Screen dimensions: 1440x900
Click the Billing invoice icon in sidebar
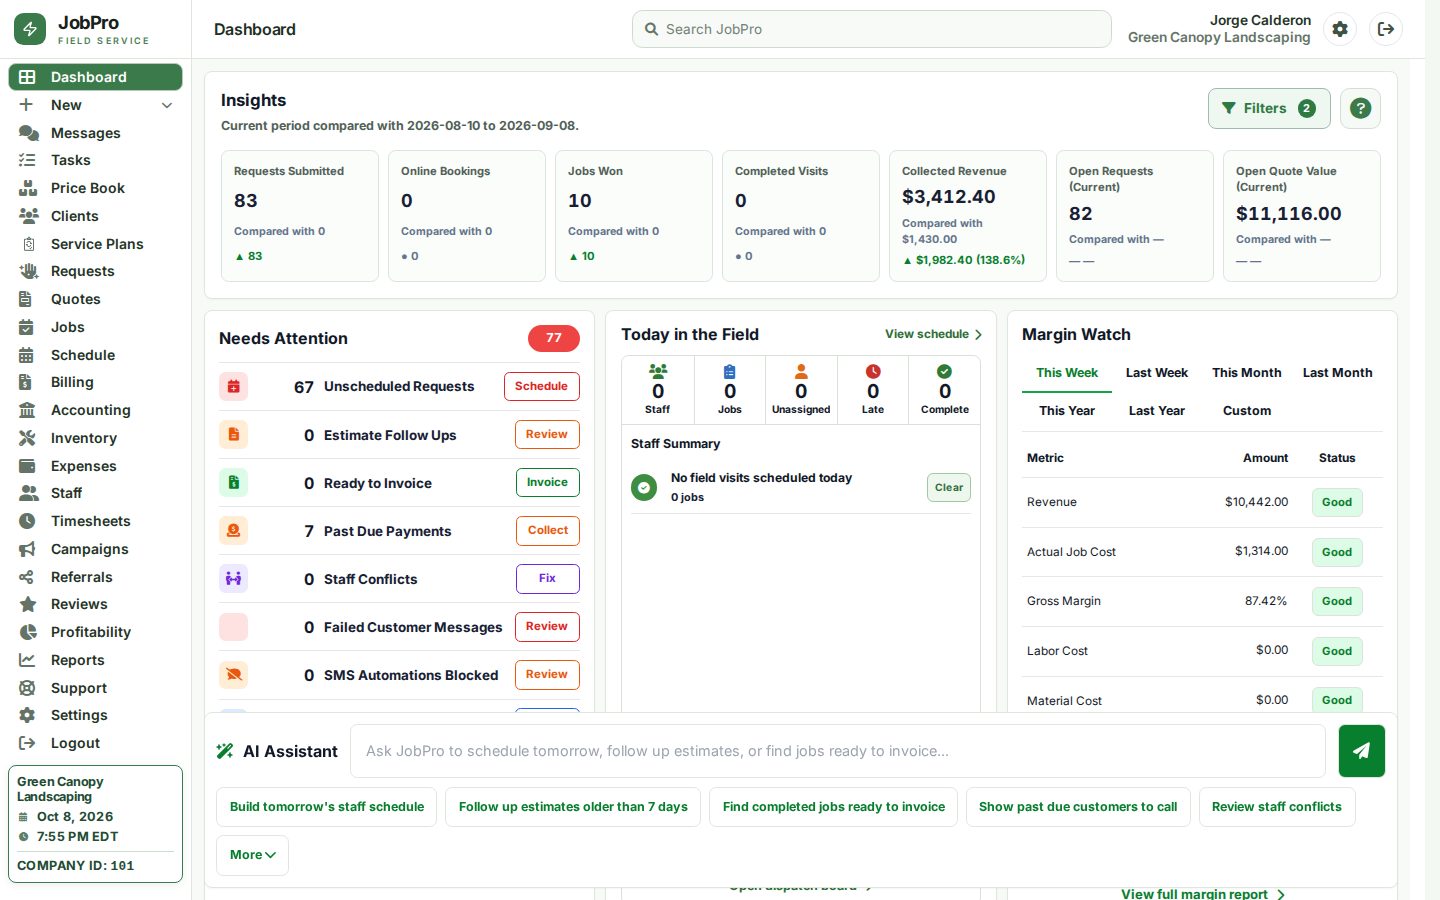click(x=27, y=382)
